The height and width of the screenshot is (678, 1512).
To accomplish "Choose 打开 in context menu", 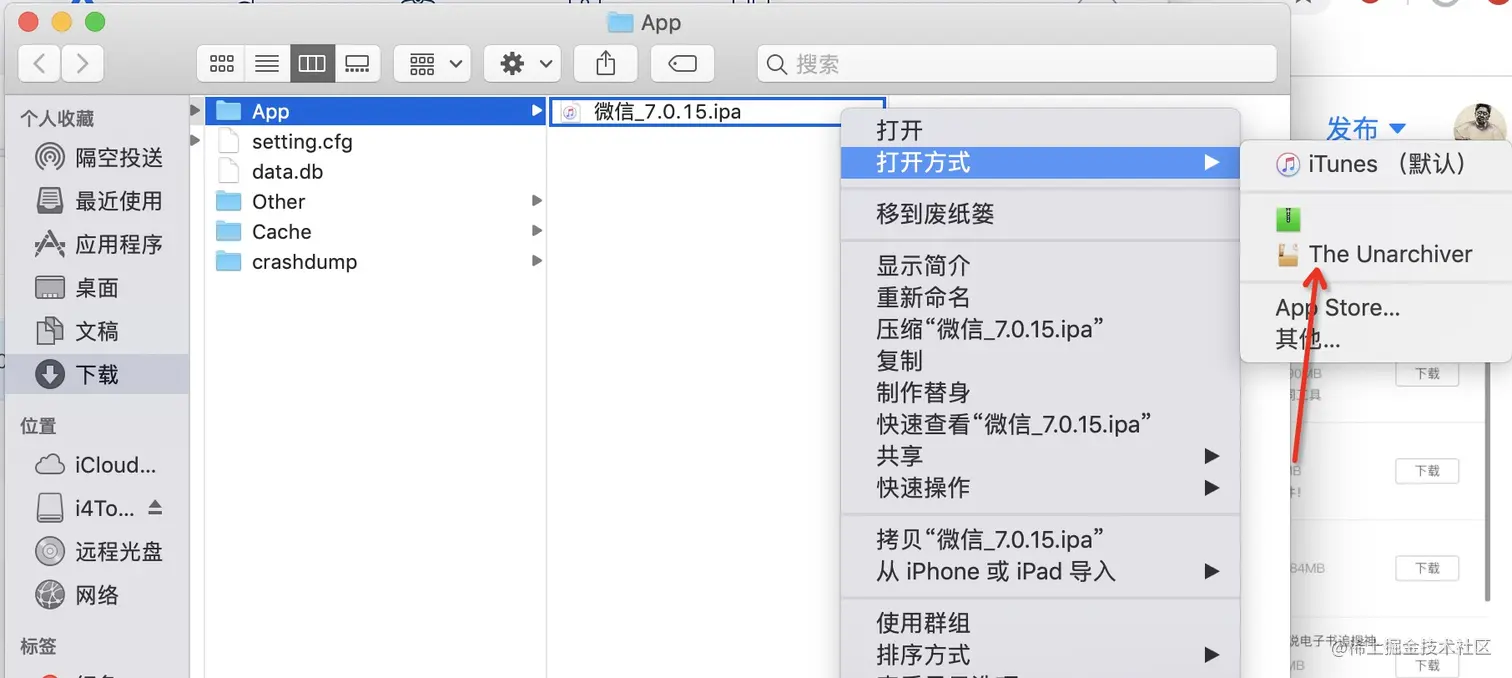I will click(x=1040, y=130).
